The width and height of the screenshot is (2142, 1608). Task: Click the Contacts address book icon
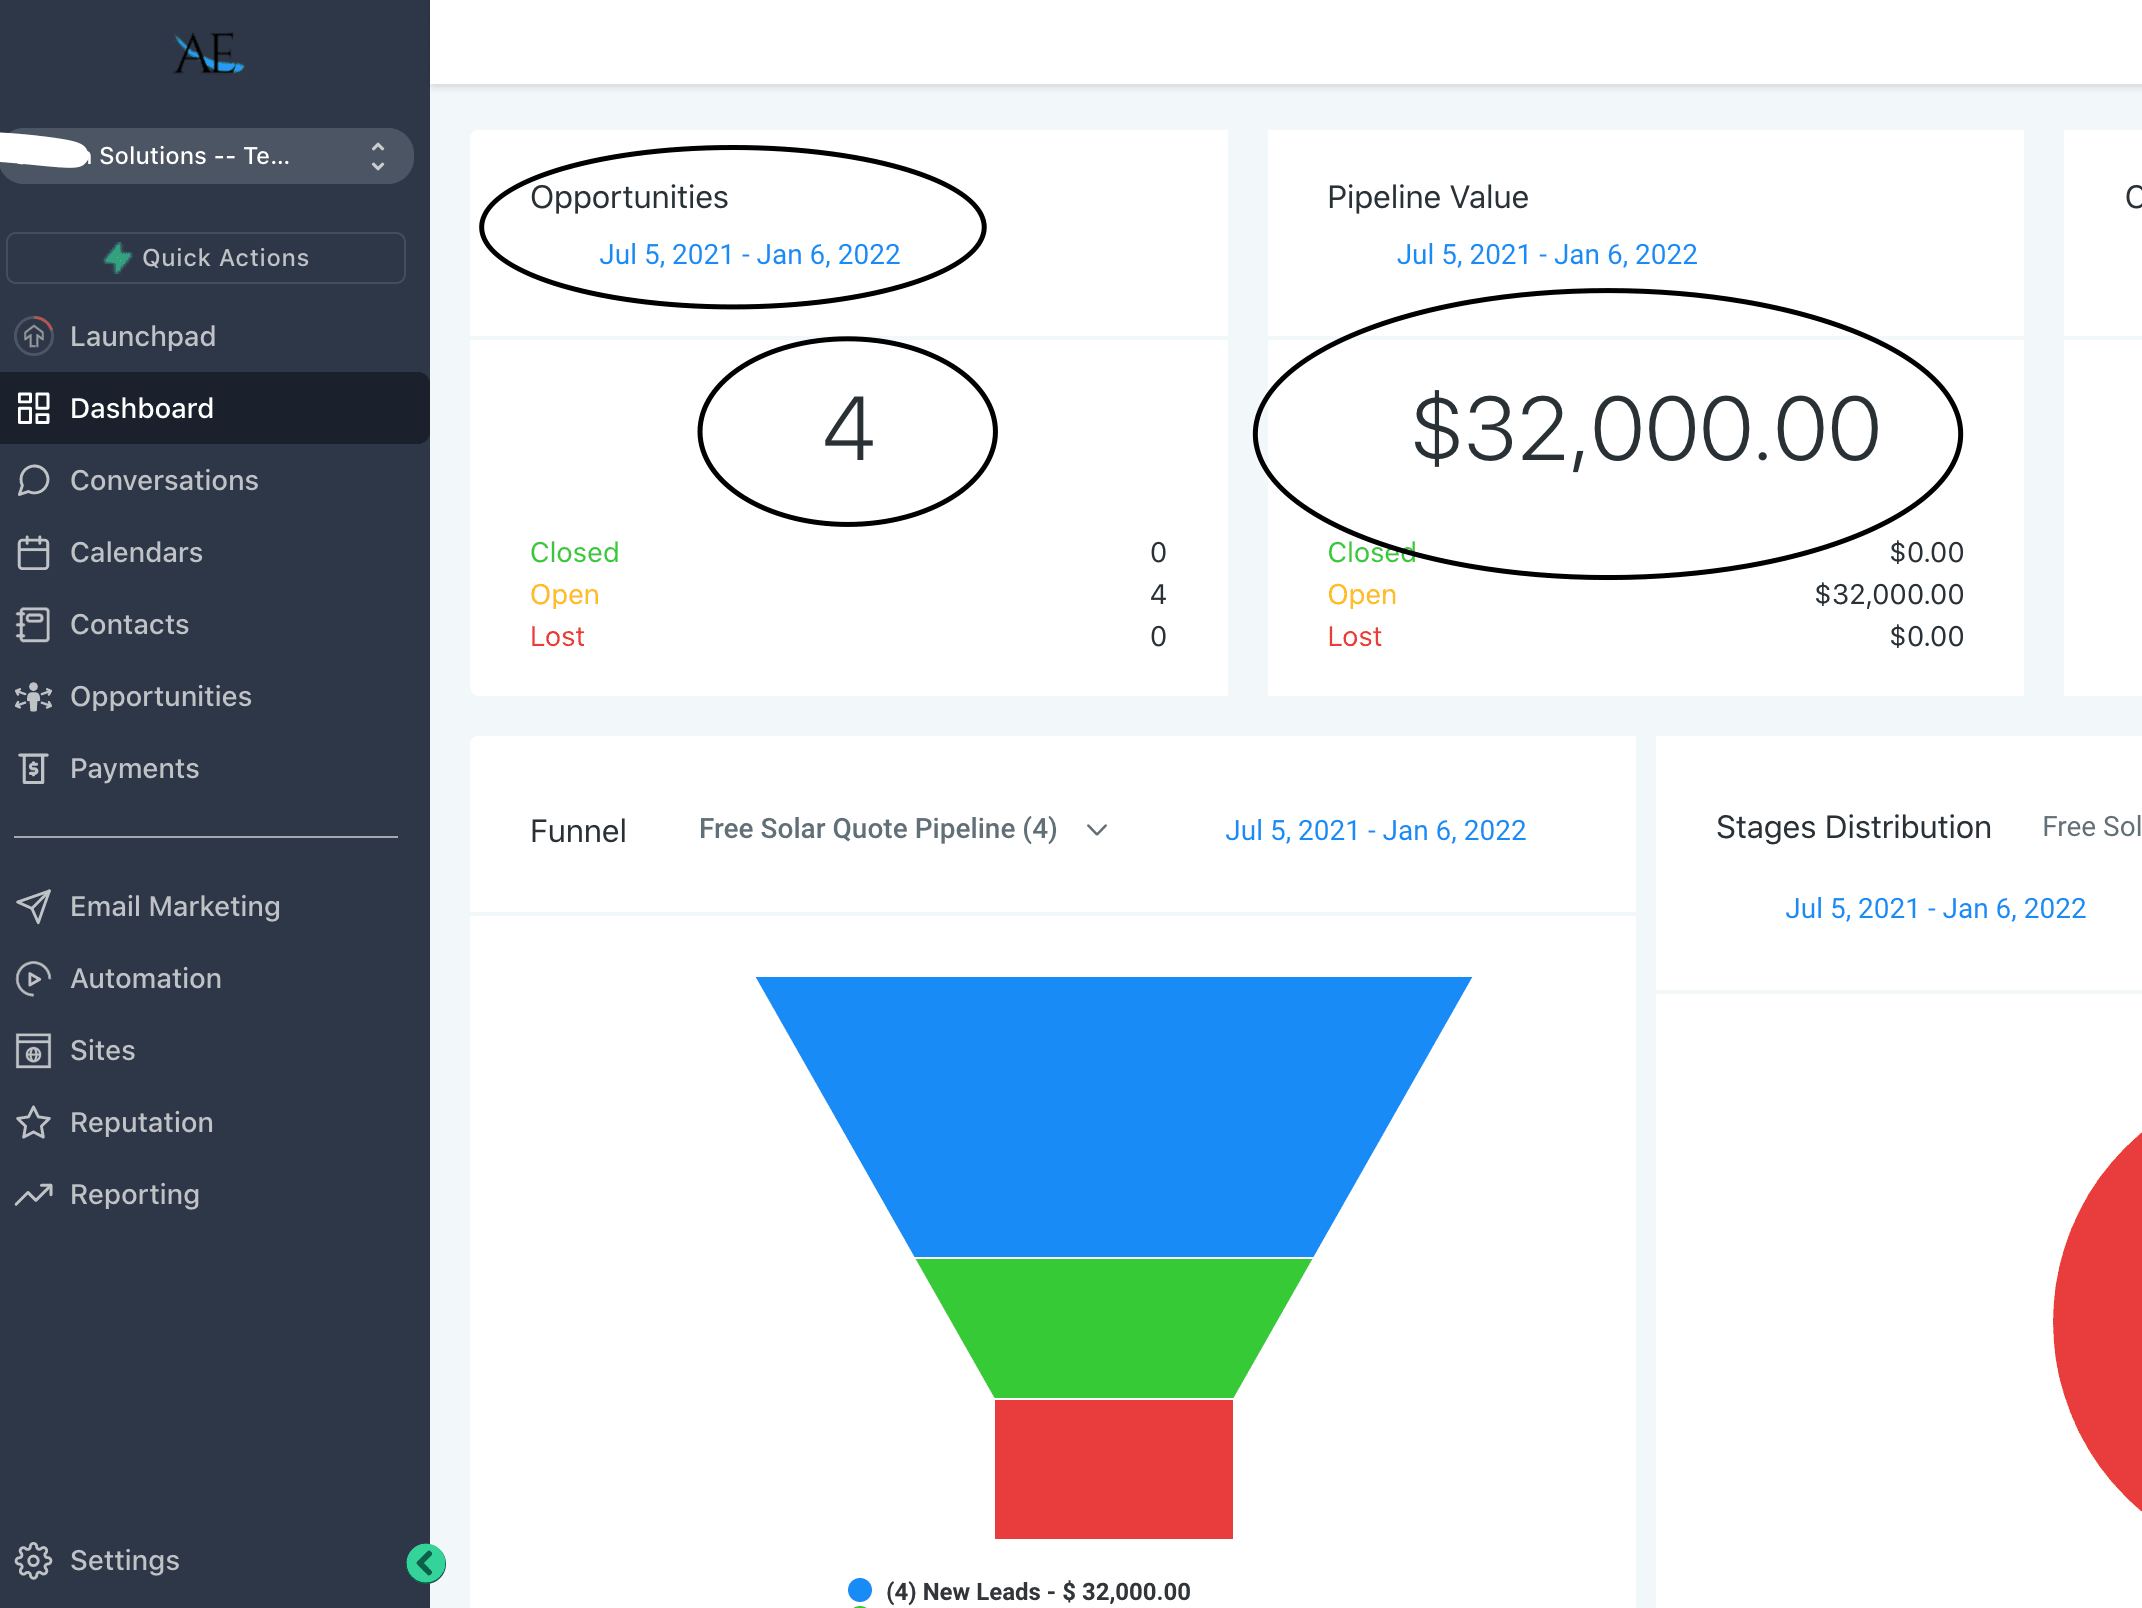pyautogui.click(x=34, y=624)
